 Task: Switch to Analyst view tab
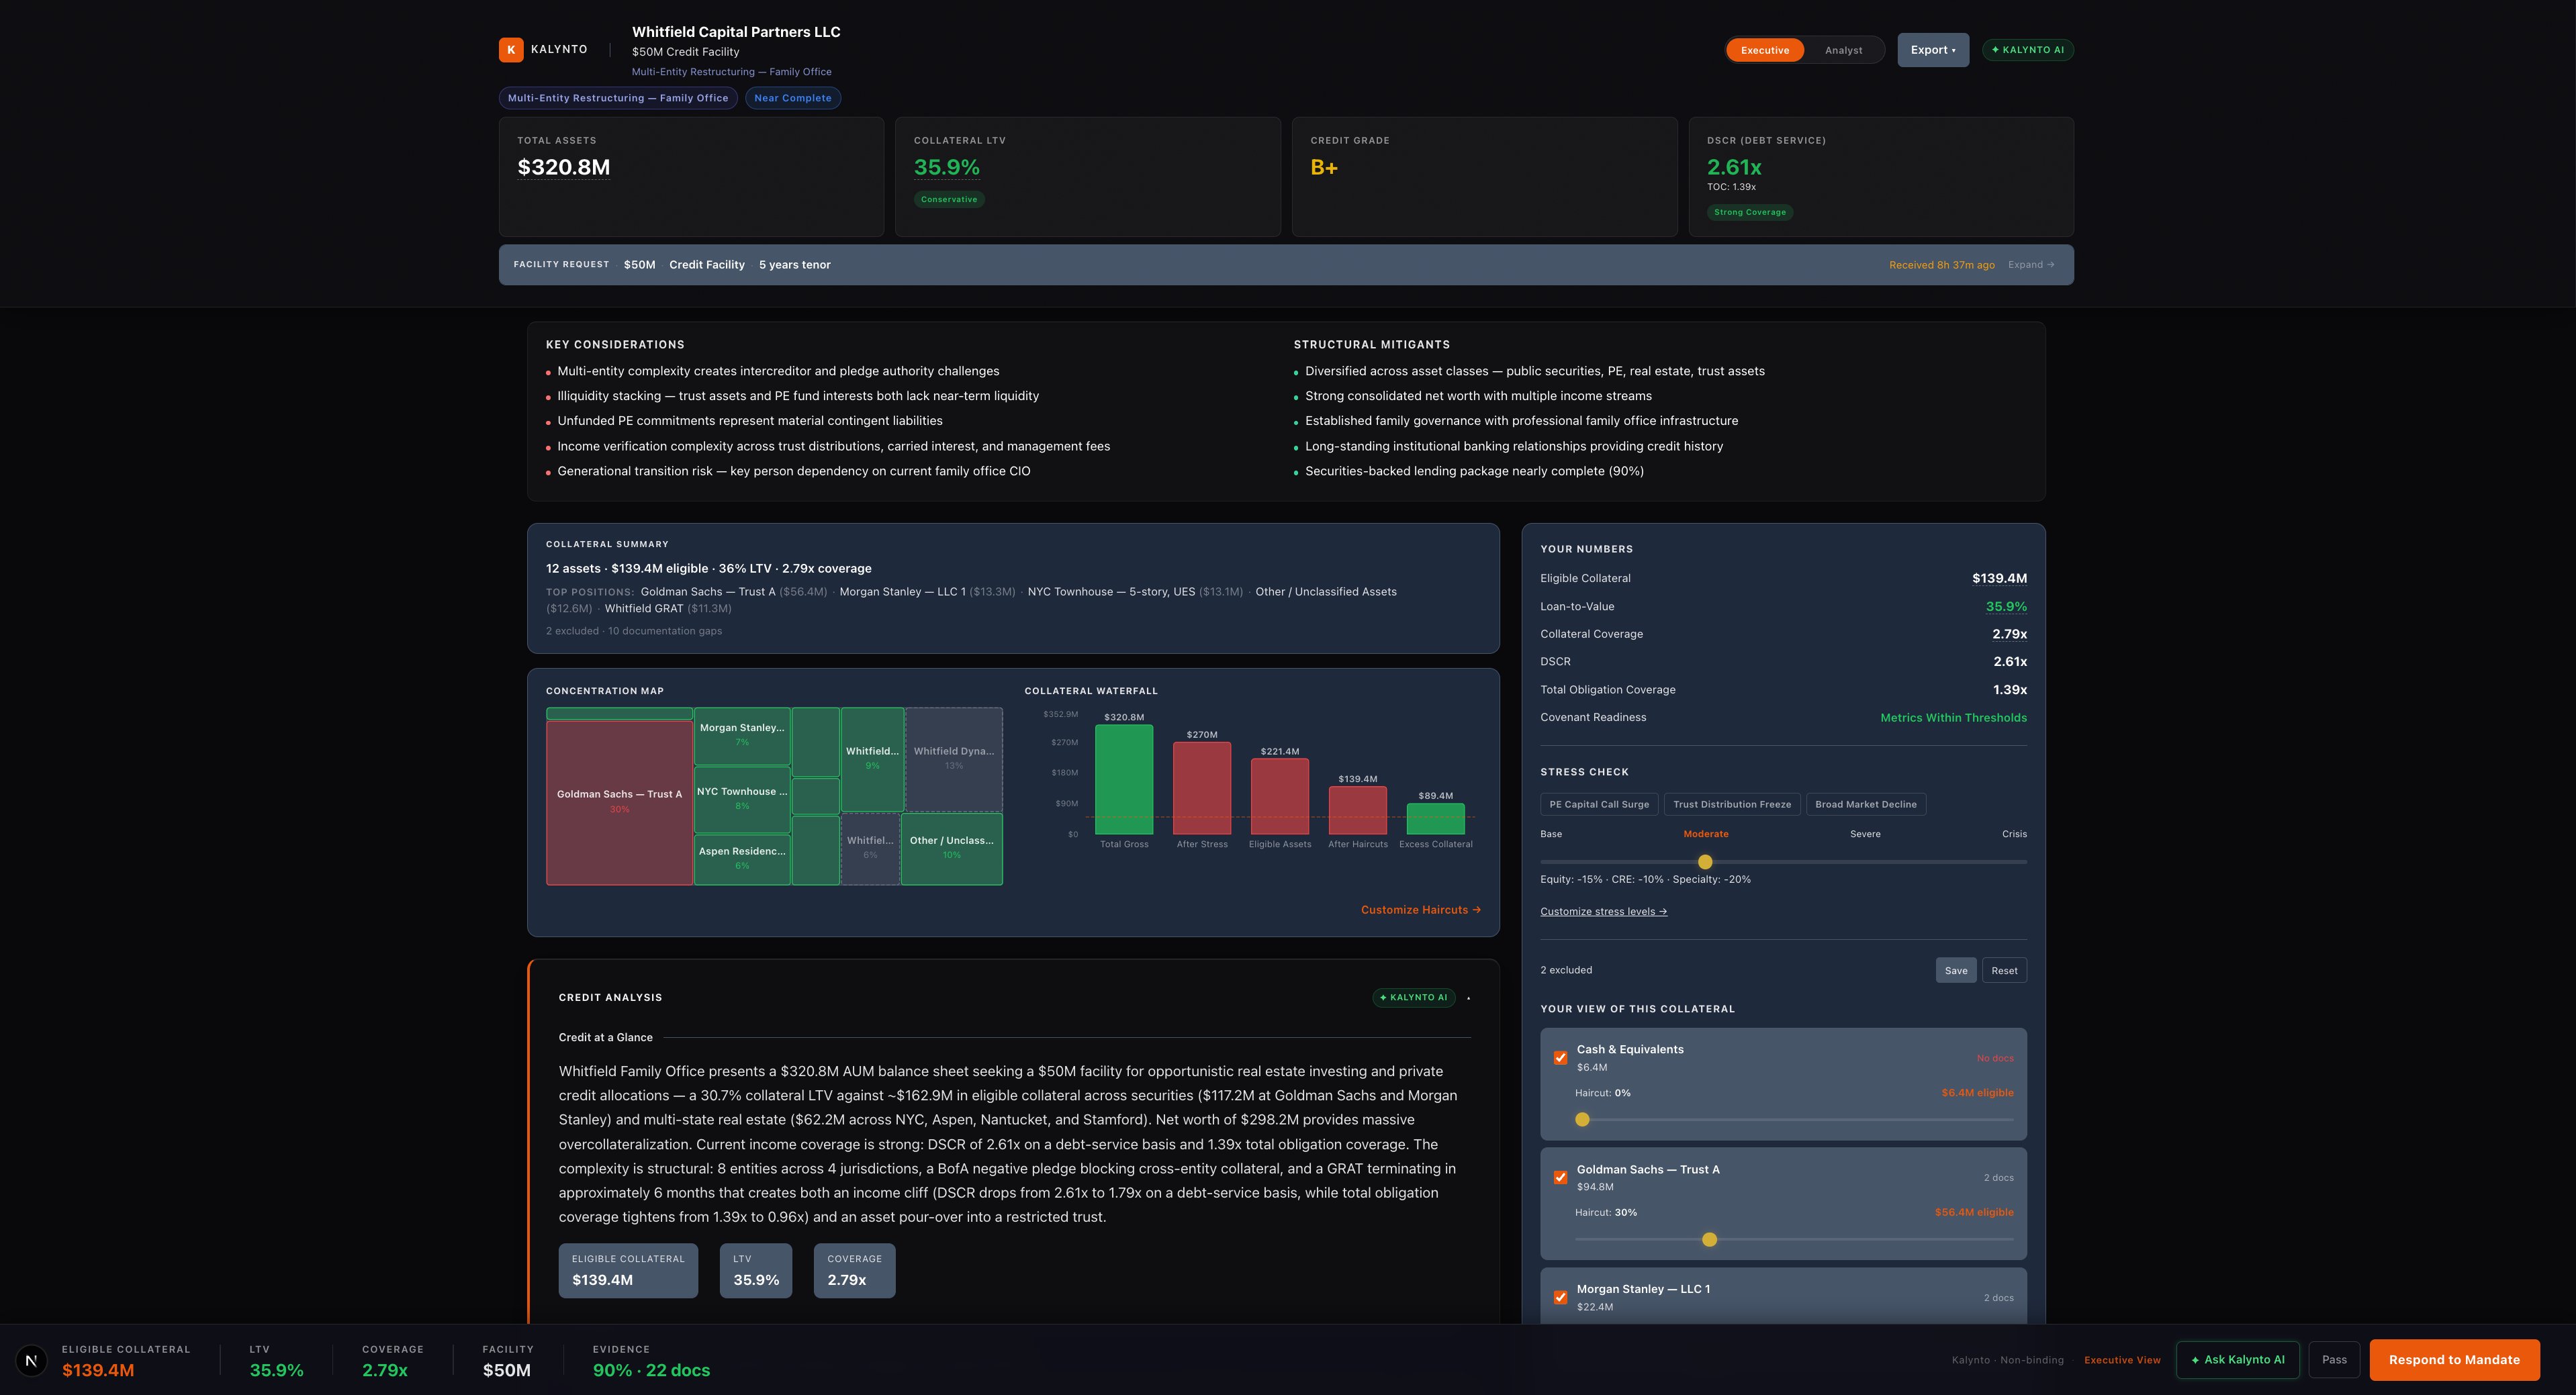click(x=1842, y=50)
